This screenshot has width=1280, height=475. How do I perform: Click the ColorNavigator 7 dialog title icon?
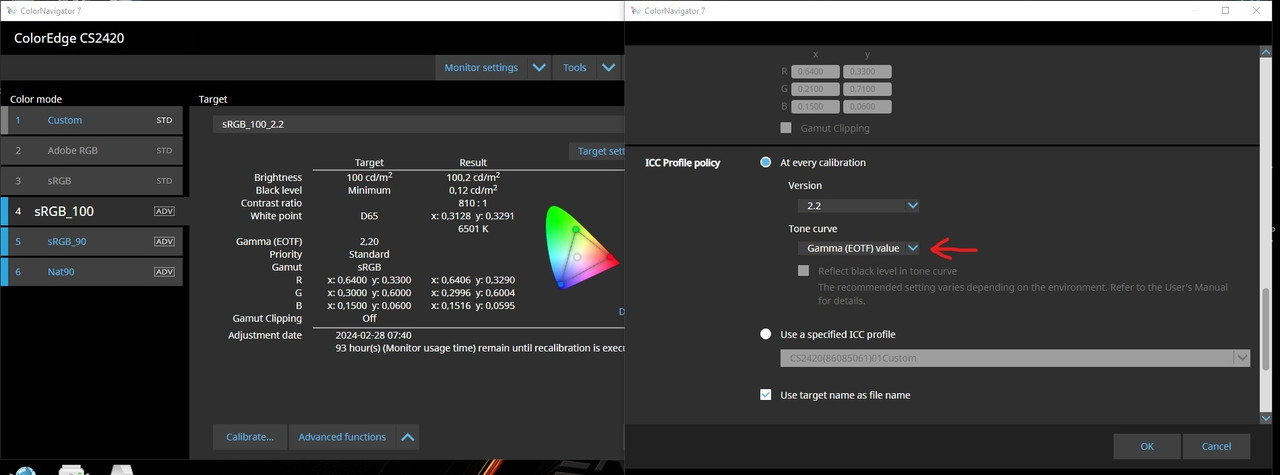click(636, 10)
